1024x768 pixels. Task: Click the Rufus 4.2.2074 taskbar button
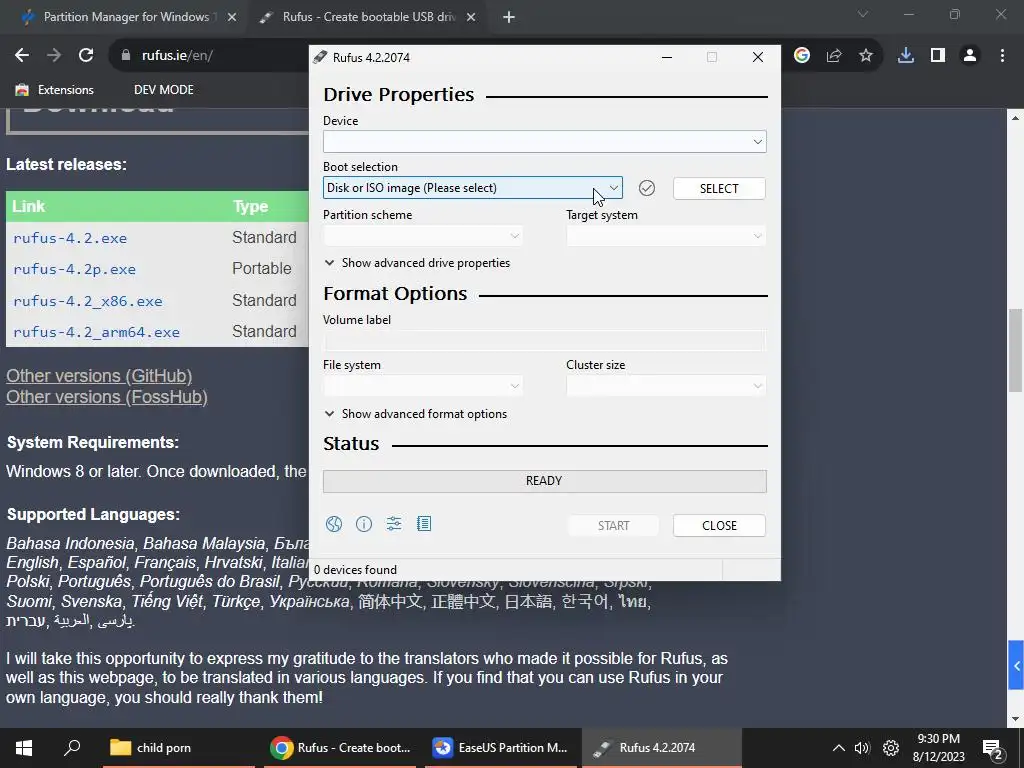point(660,748)
